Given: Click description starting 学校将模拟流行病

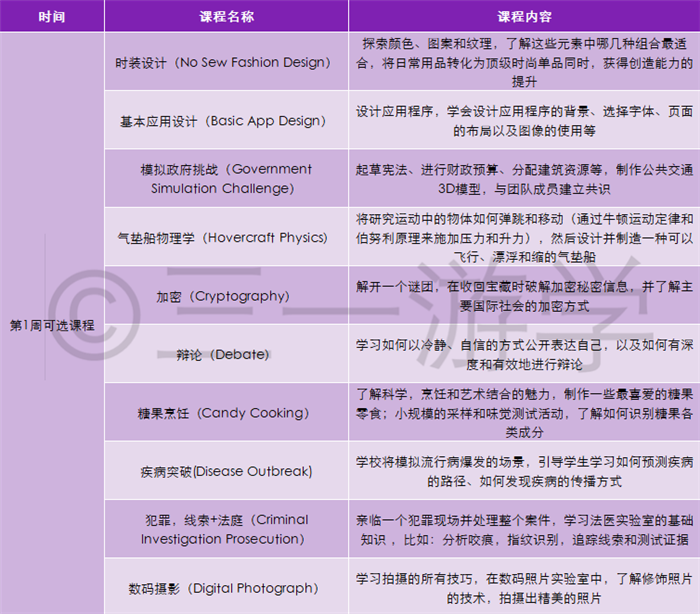Looking at the screenshot, I should [524, 471].
